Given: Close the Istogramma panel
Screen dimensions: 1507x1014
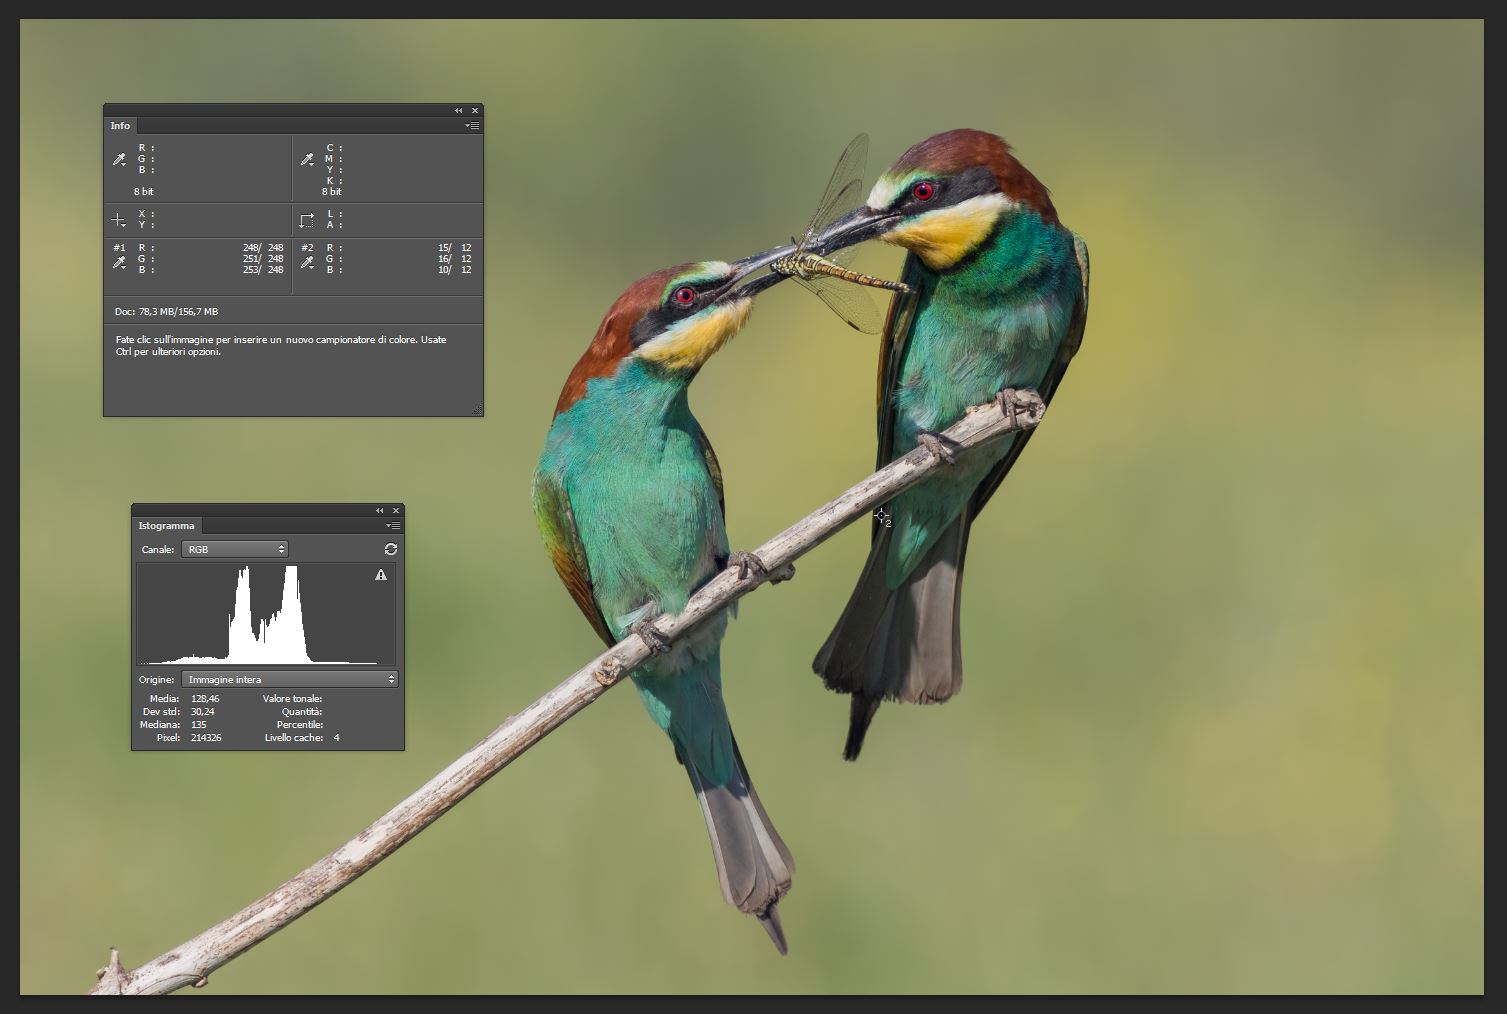Looking at the screenshot, I should tap(396, 511).
